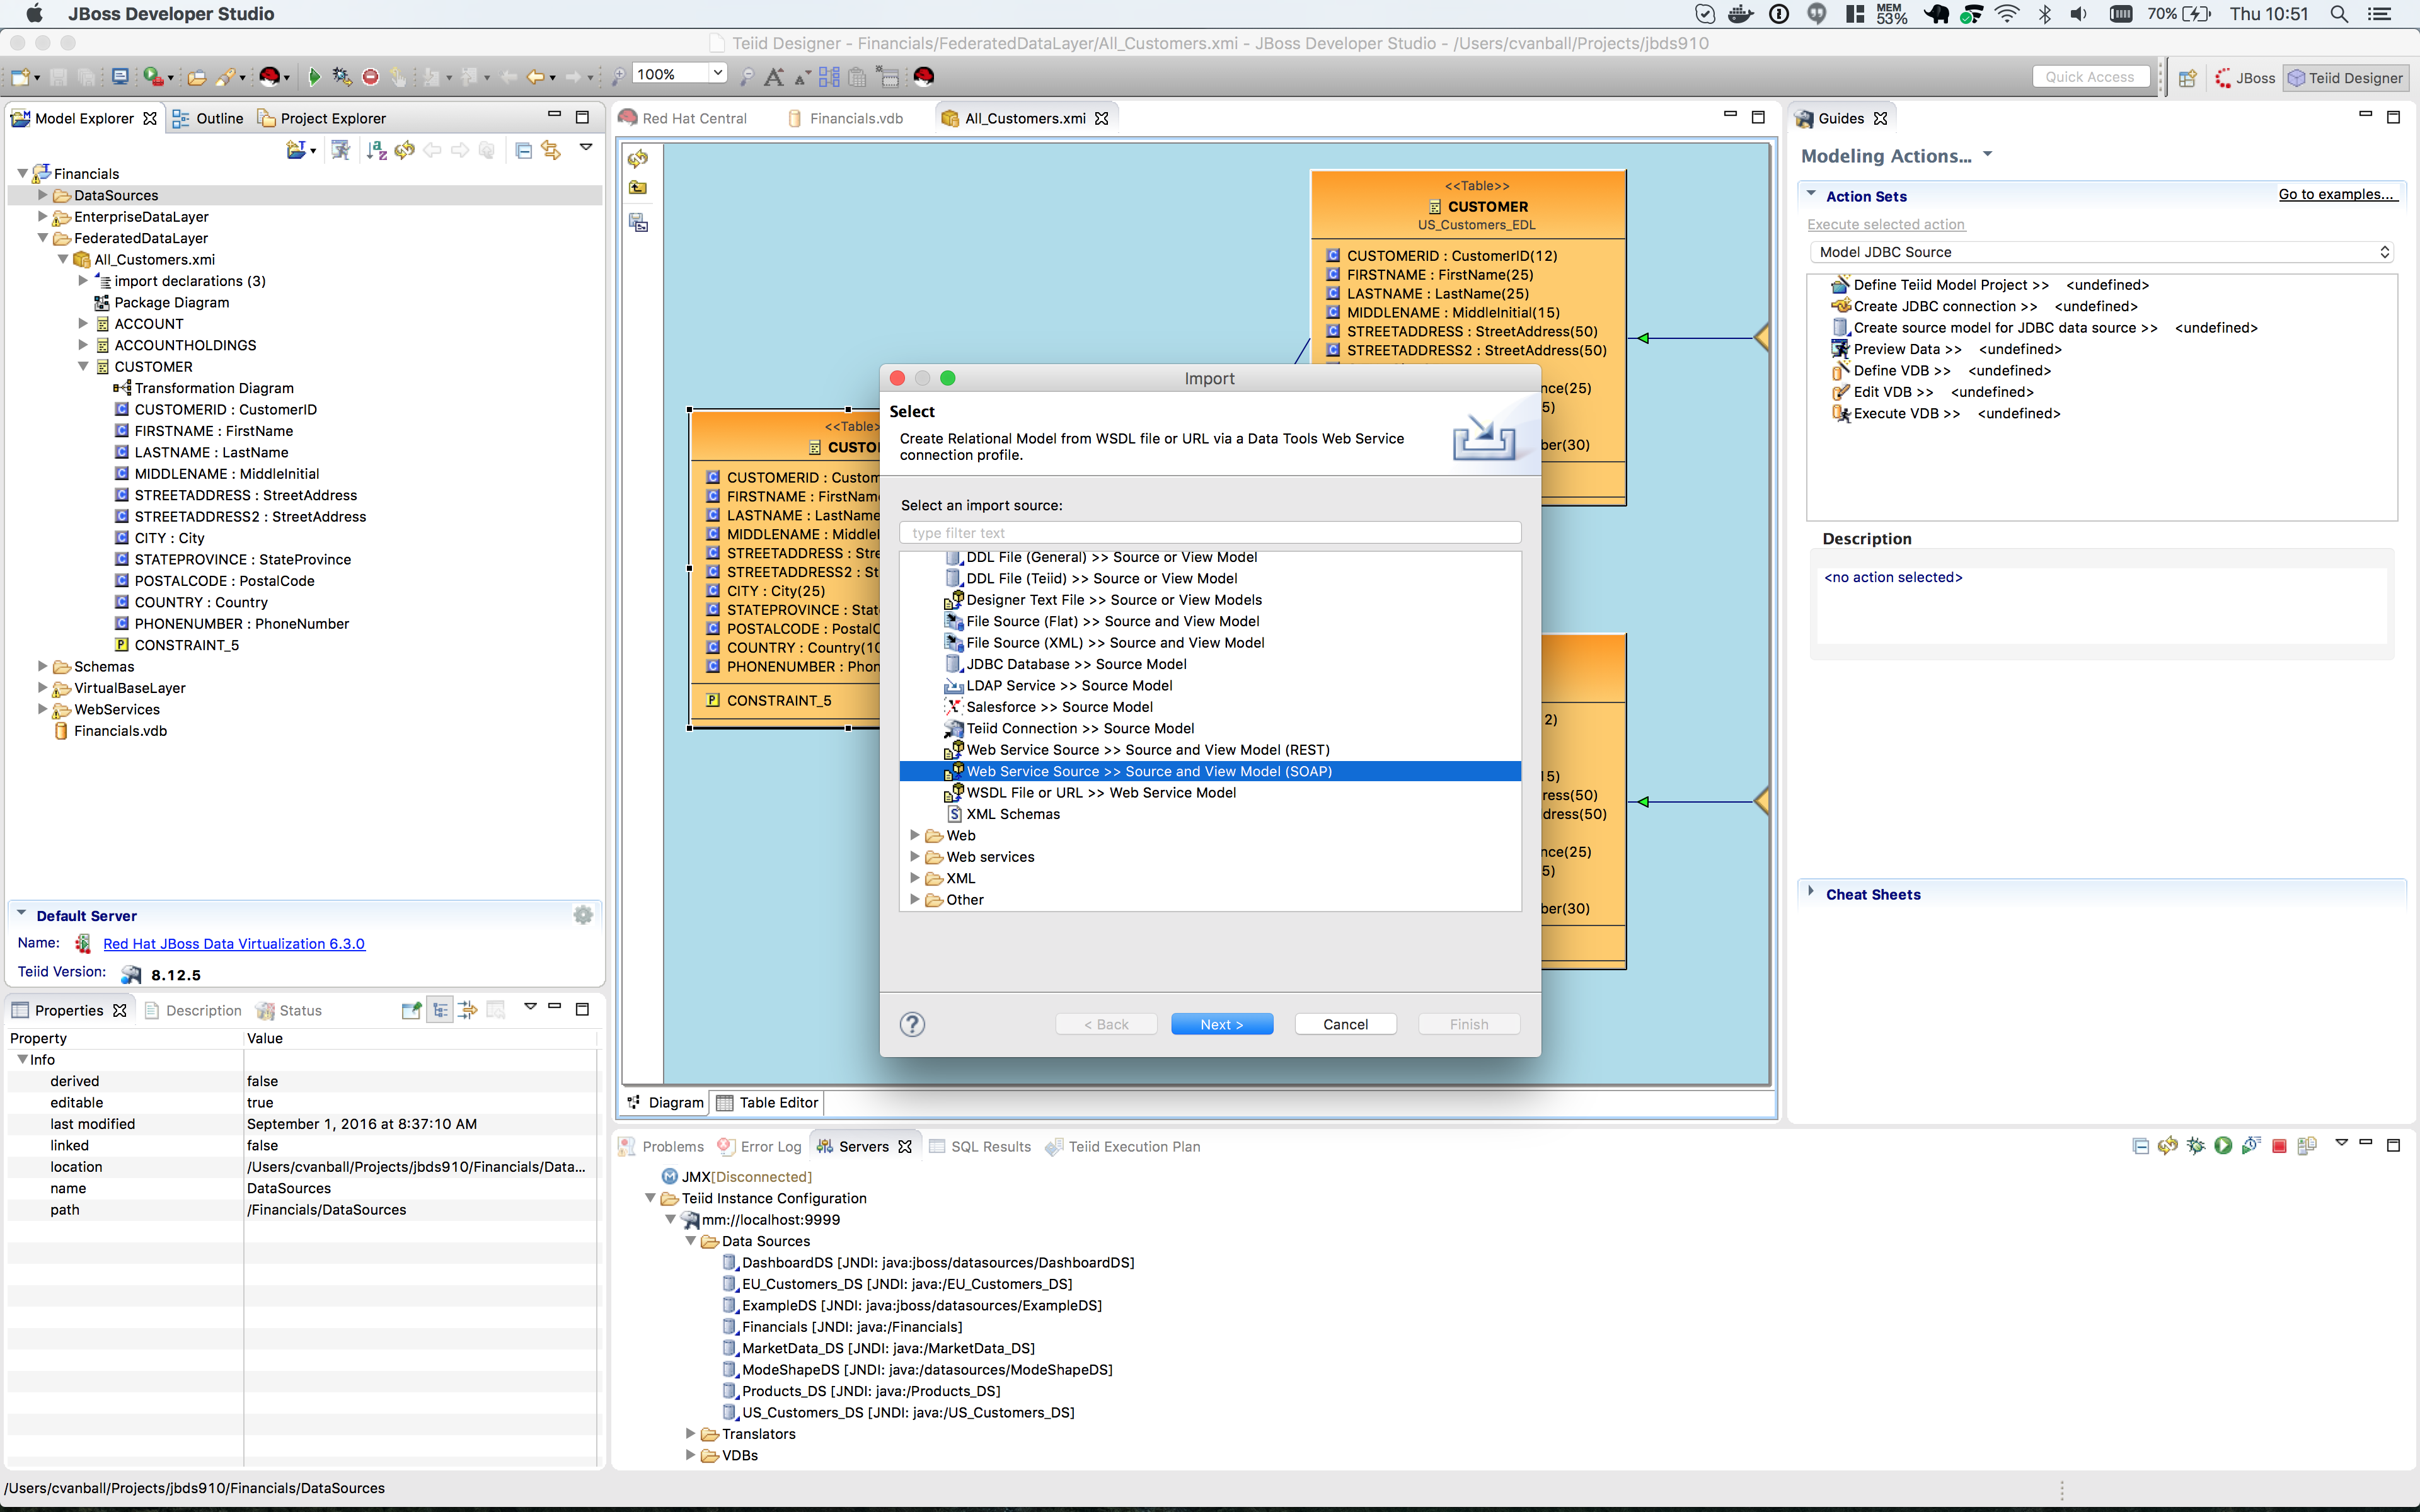The image size is (2420, 1512).
Task: Toggle Link with Editor in Model Explorer
Action: pos(551,150)
